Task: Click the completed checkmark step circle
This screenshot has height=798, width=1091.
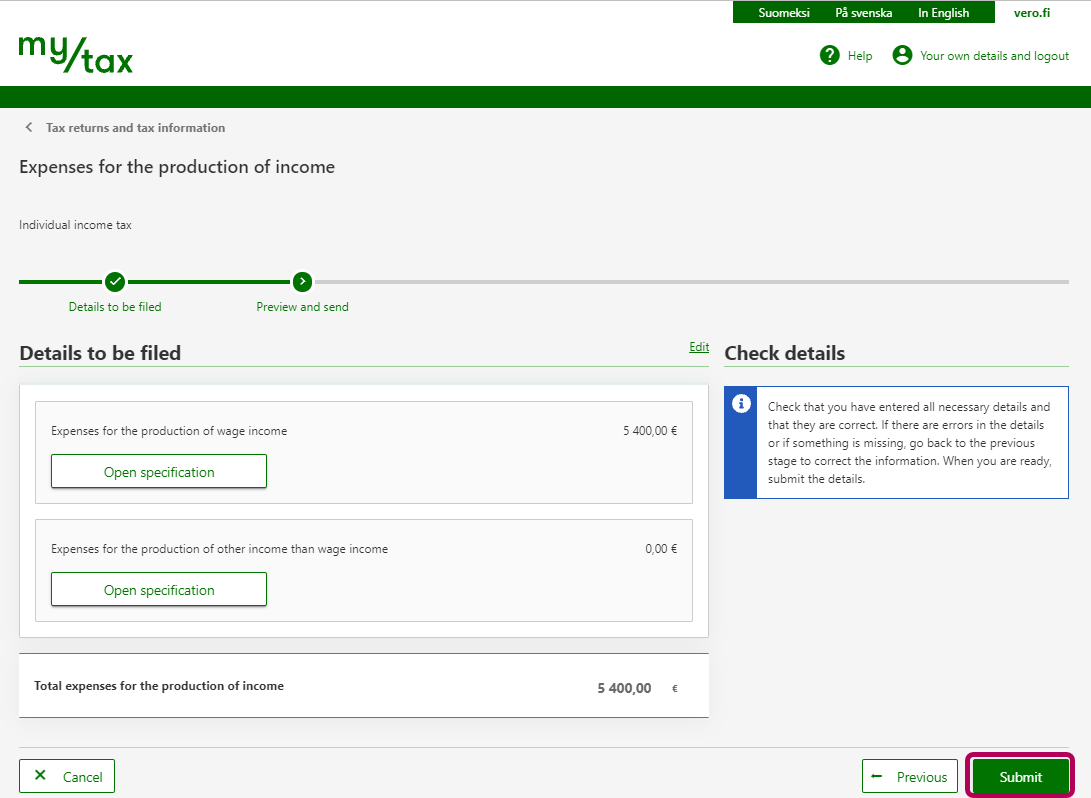Action: pyautogui.click(x=115, y=282)
